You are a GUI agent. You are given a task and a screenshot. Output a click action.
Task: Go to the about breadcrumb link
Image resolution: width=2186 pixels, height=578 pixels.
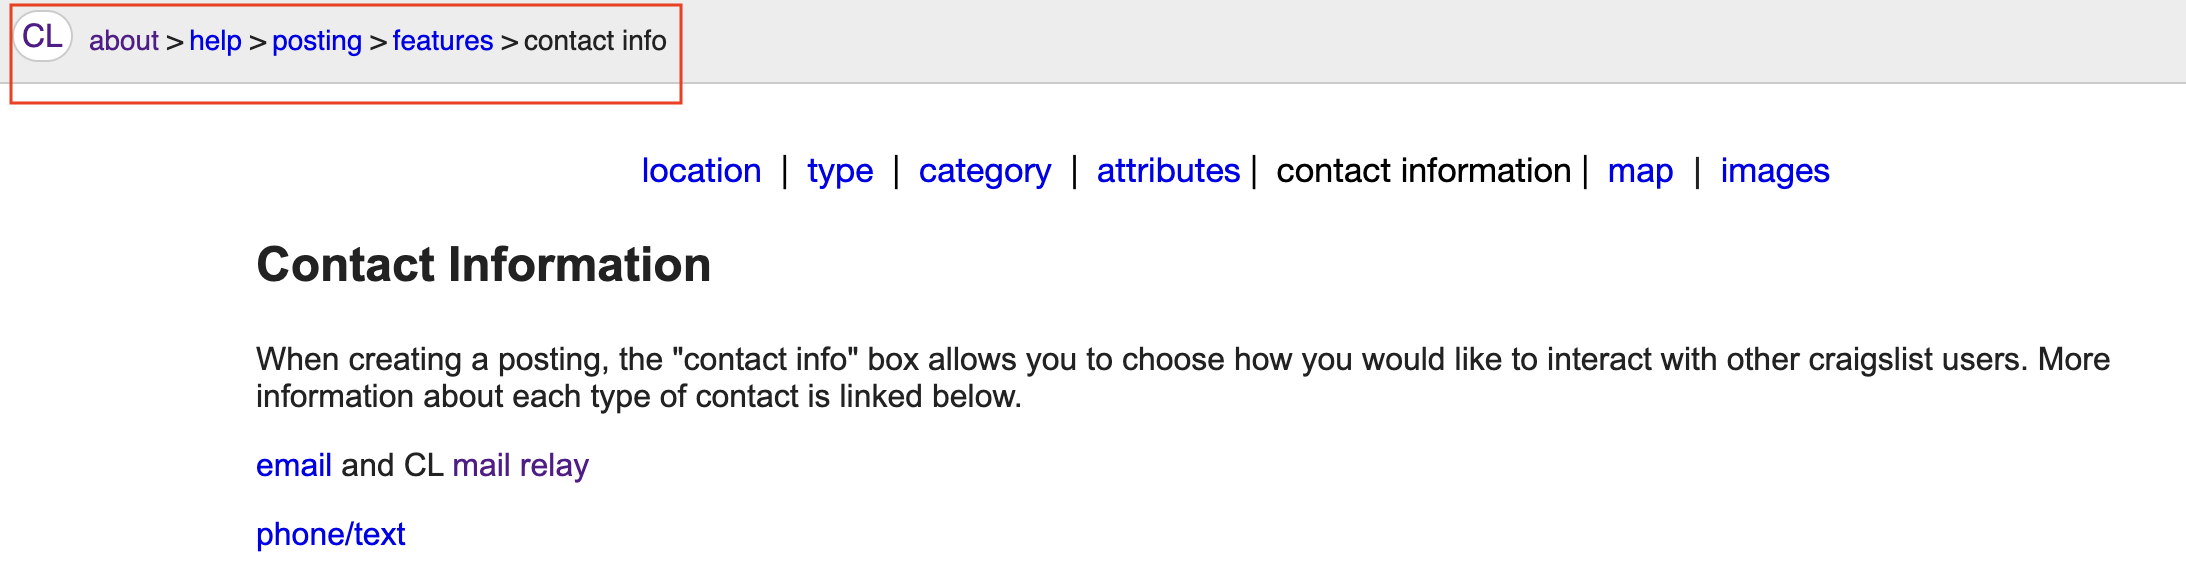pyautogui.click(x=123, y=41)
